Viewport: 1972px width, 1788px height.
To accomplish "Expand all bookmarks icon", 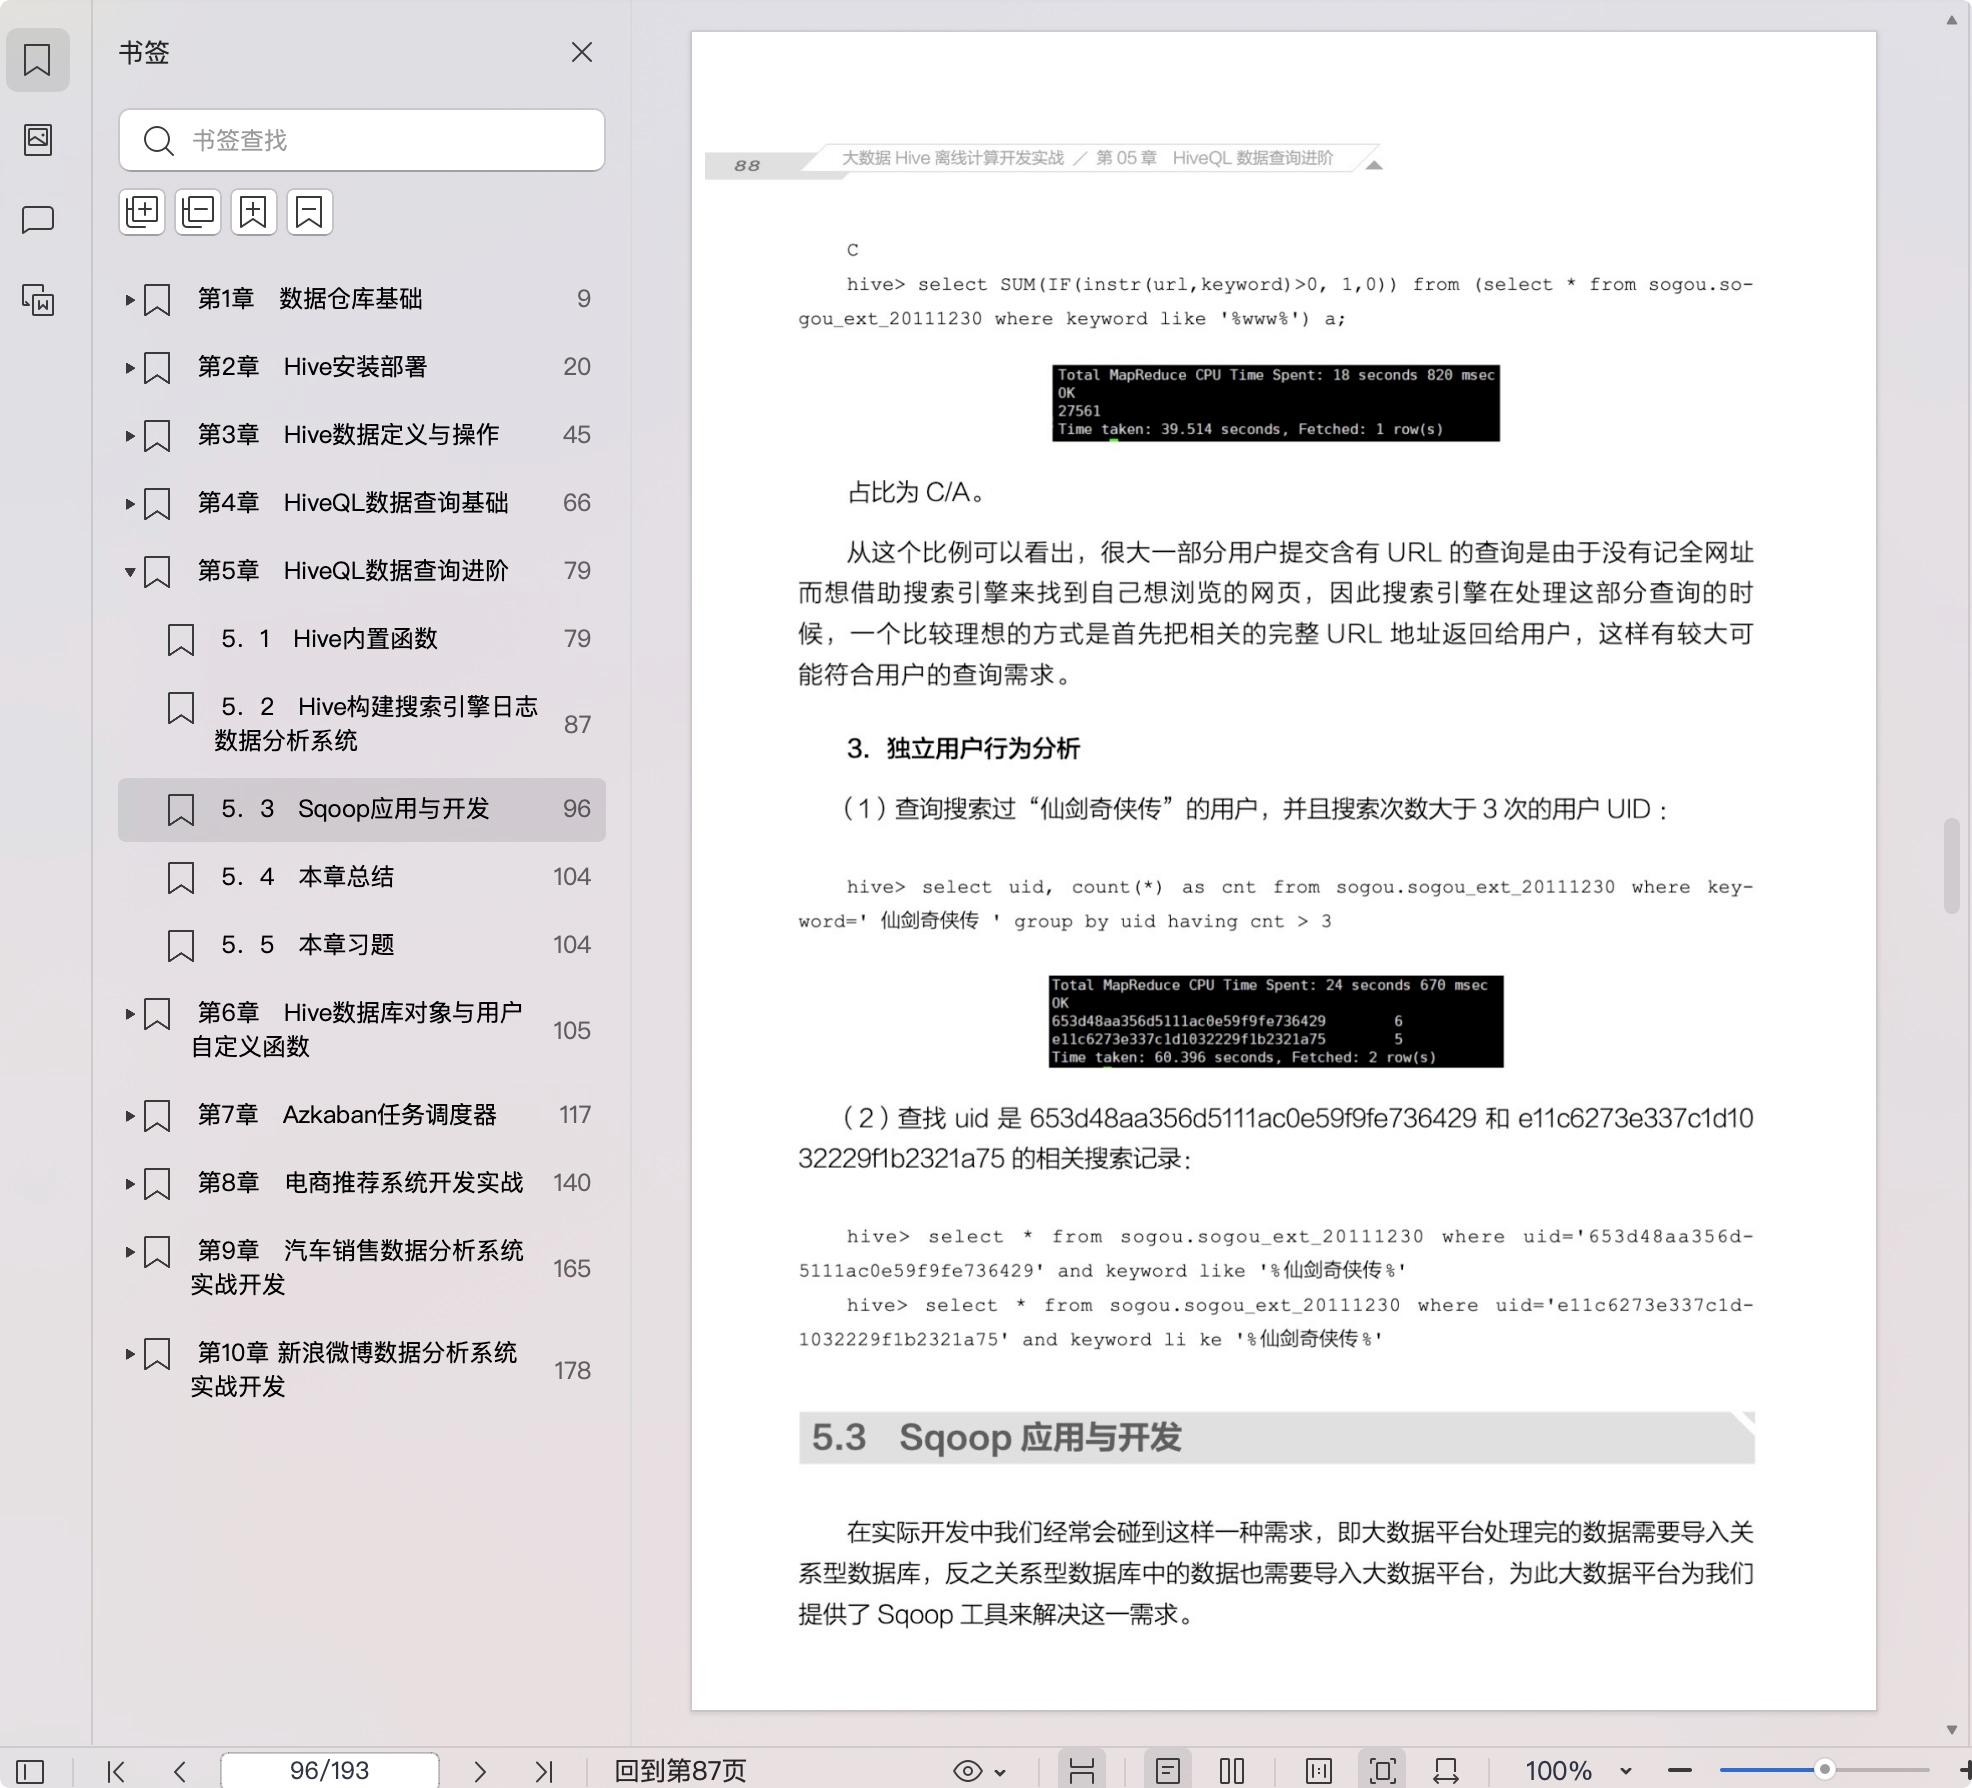I will pos(142,212).
